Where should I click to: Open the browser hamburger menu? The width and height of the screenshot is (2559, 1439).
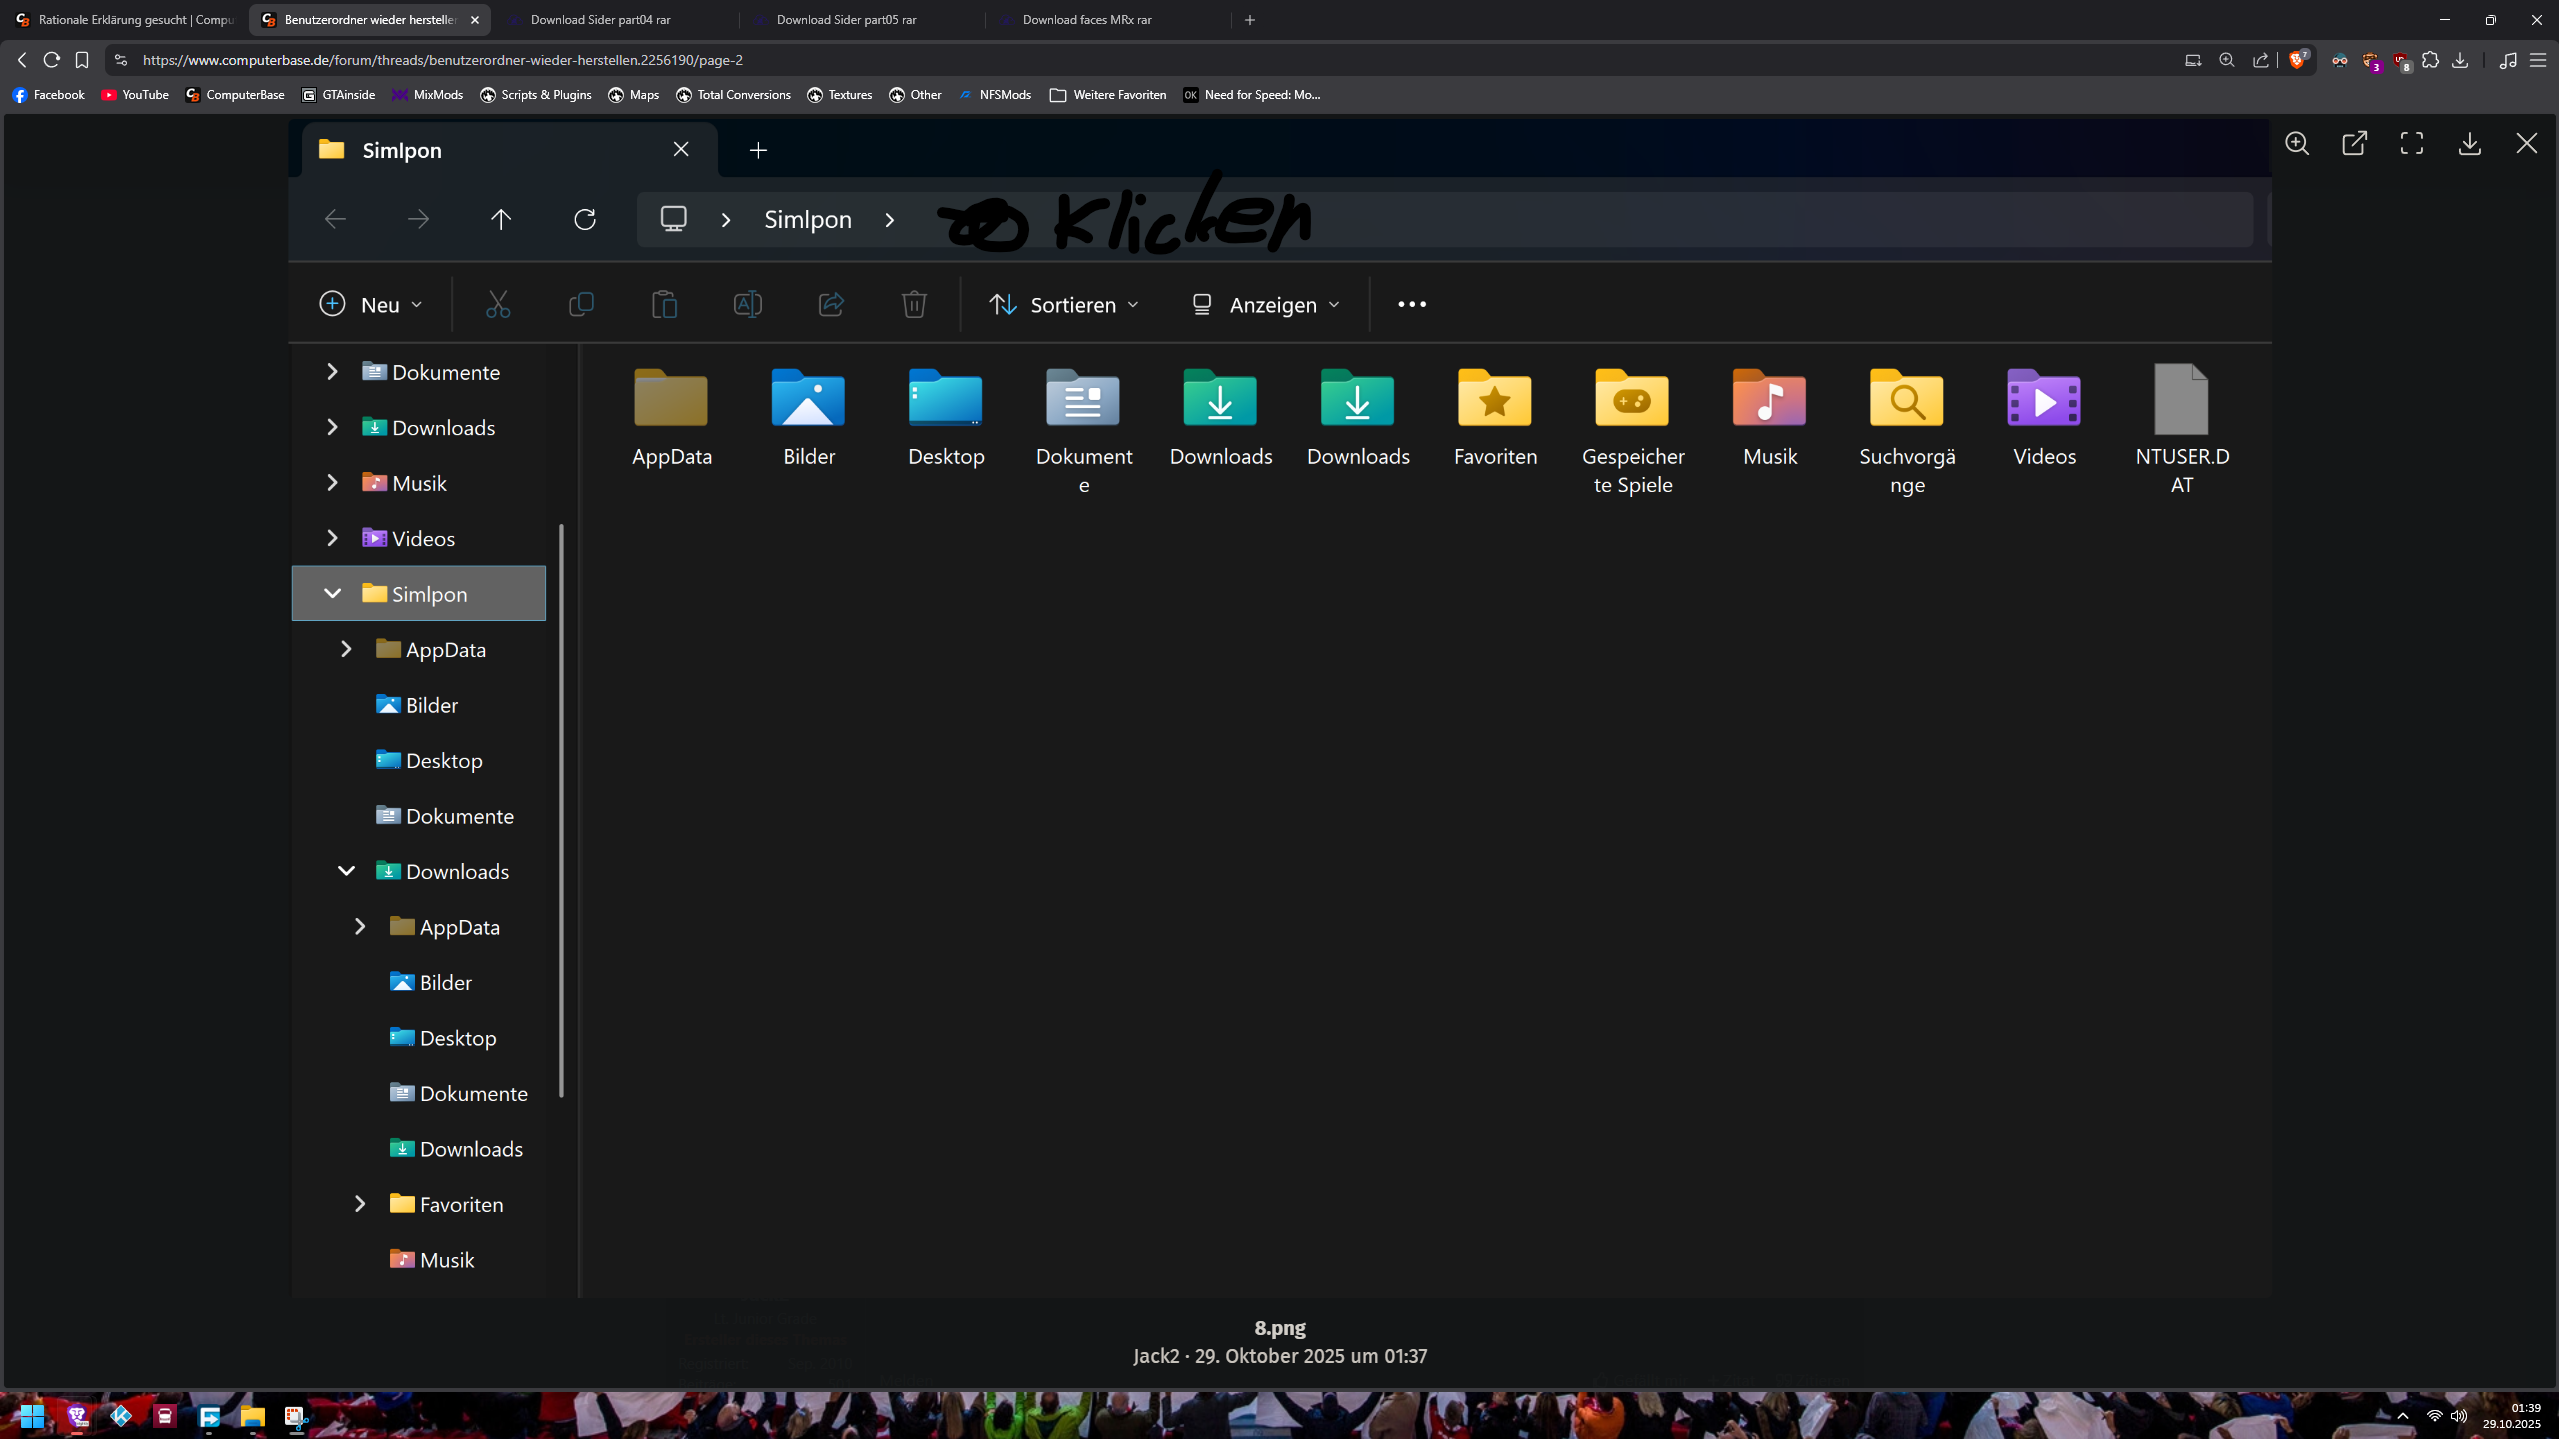point(2537,60)
